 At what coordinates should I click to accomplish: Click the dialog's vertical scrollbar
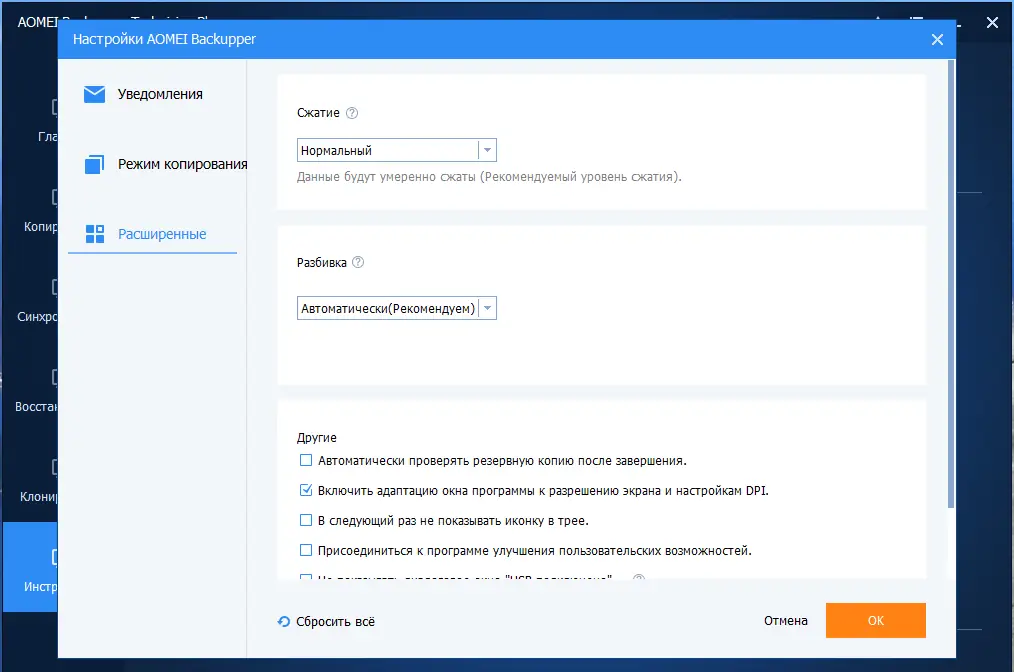pos(951,285)
